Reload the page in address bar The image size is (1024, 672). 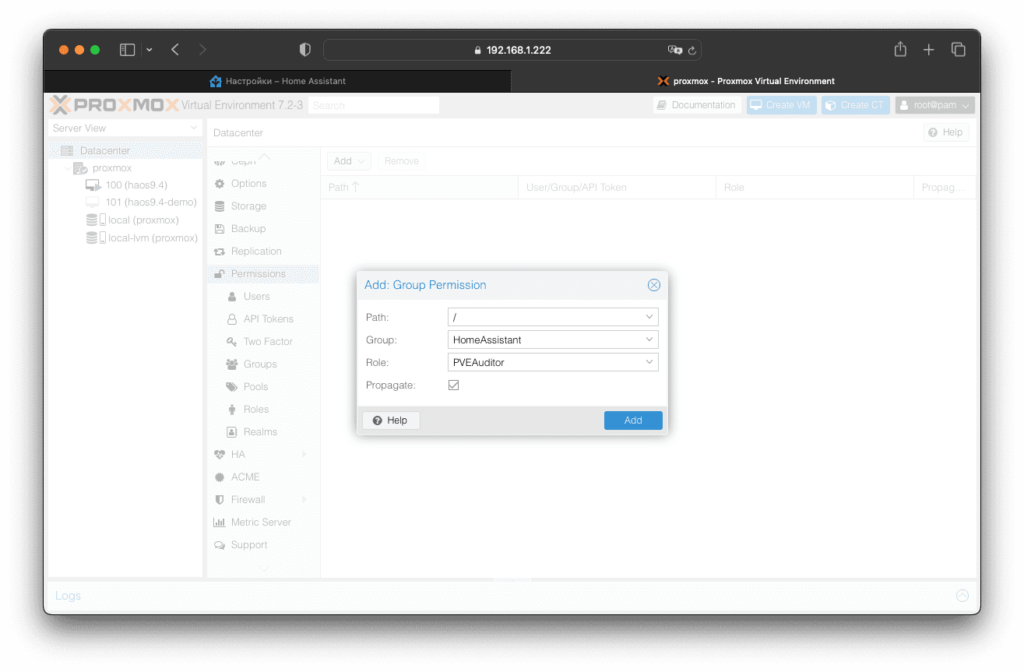(x=692, y=50)
